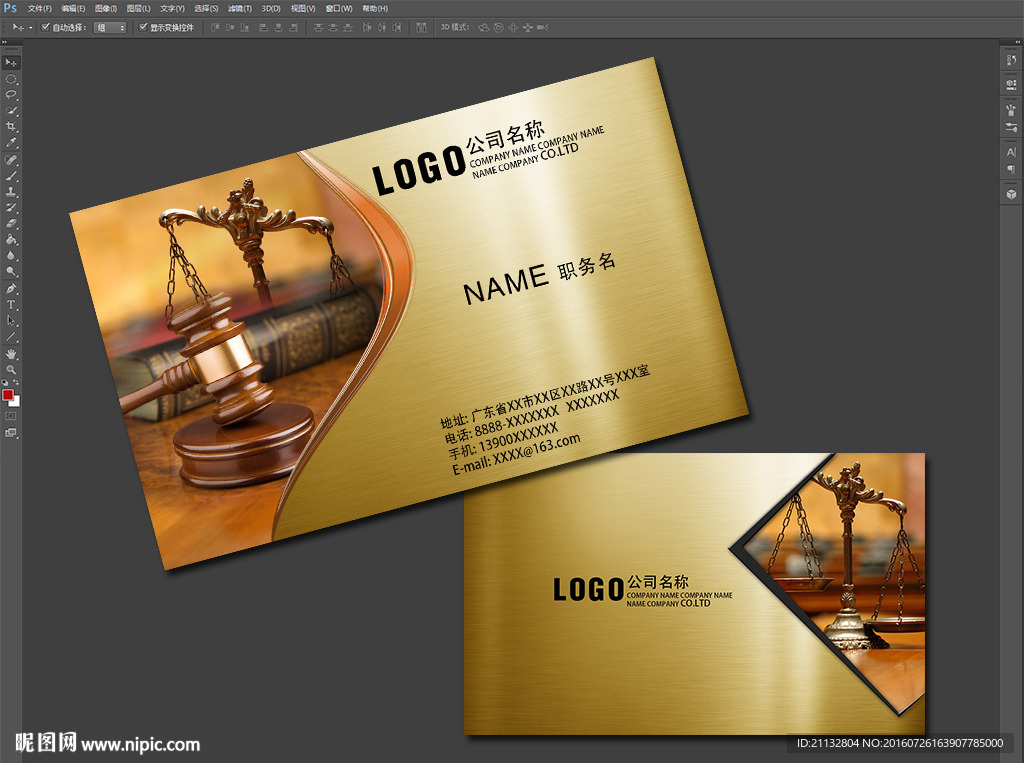This screenshot has width=1024, height=763.
Task: Expand the toolbox double-arrow
Action: (5, 42)
